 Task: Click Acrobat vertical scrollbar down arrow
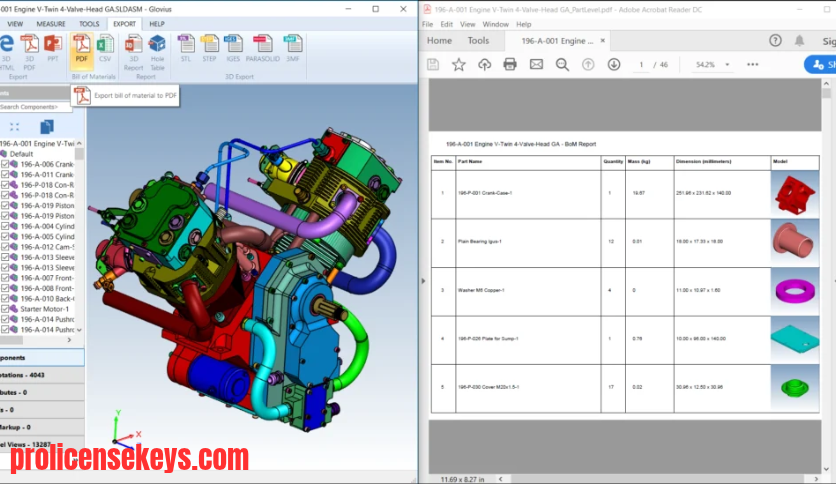pos(826,469)
